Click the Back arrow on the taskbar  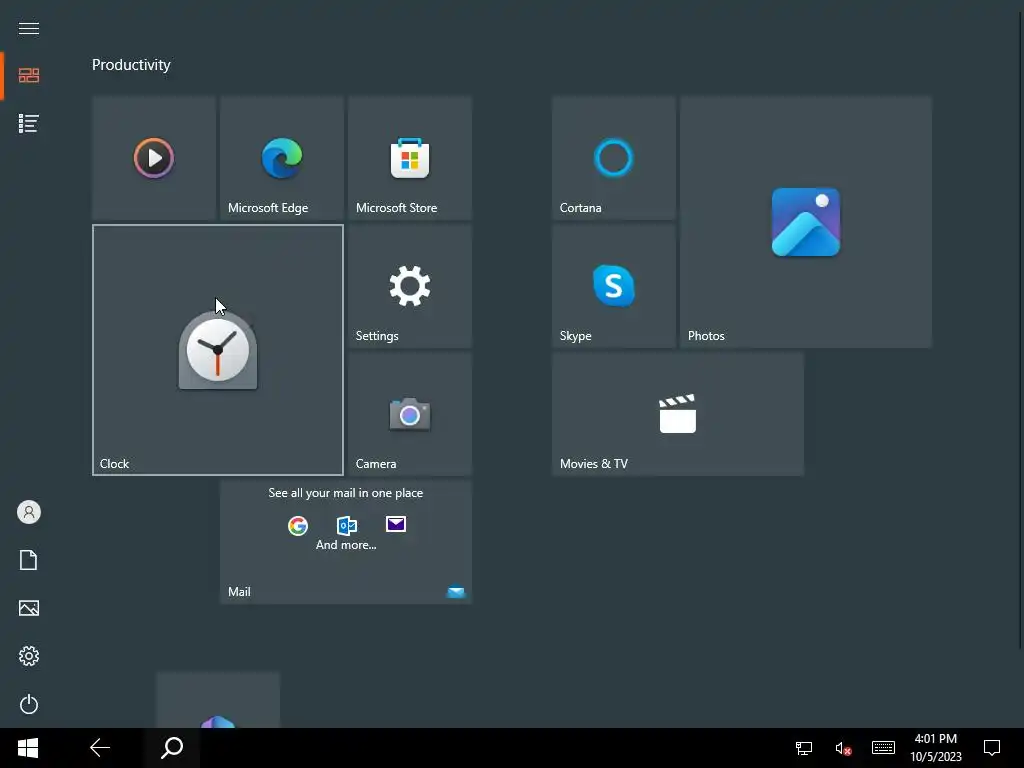coord(100,748)
